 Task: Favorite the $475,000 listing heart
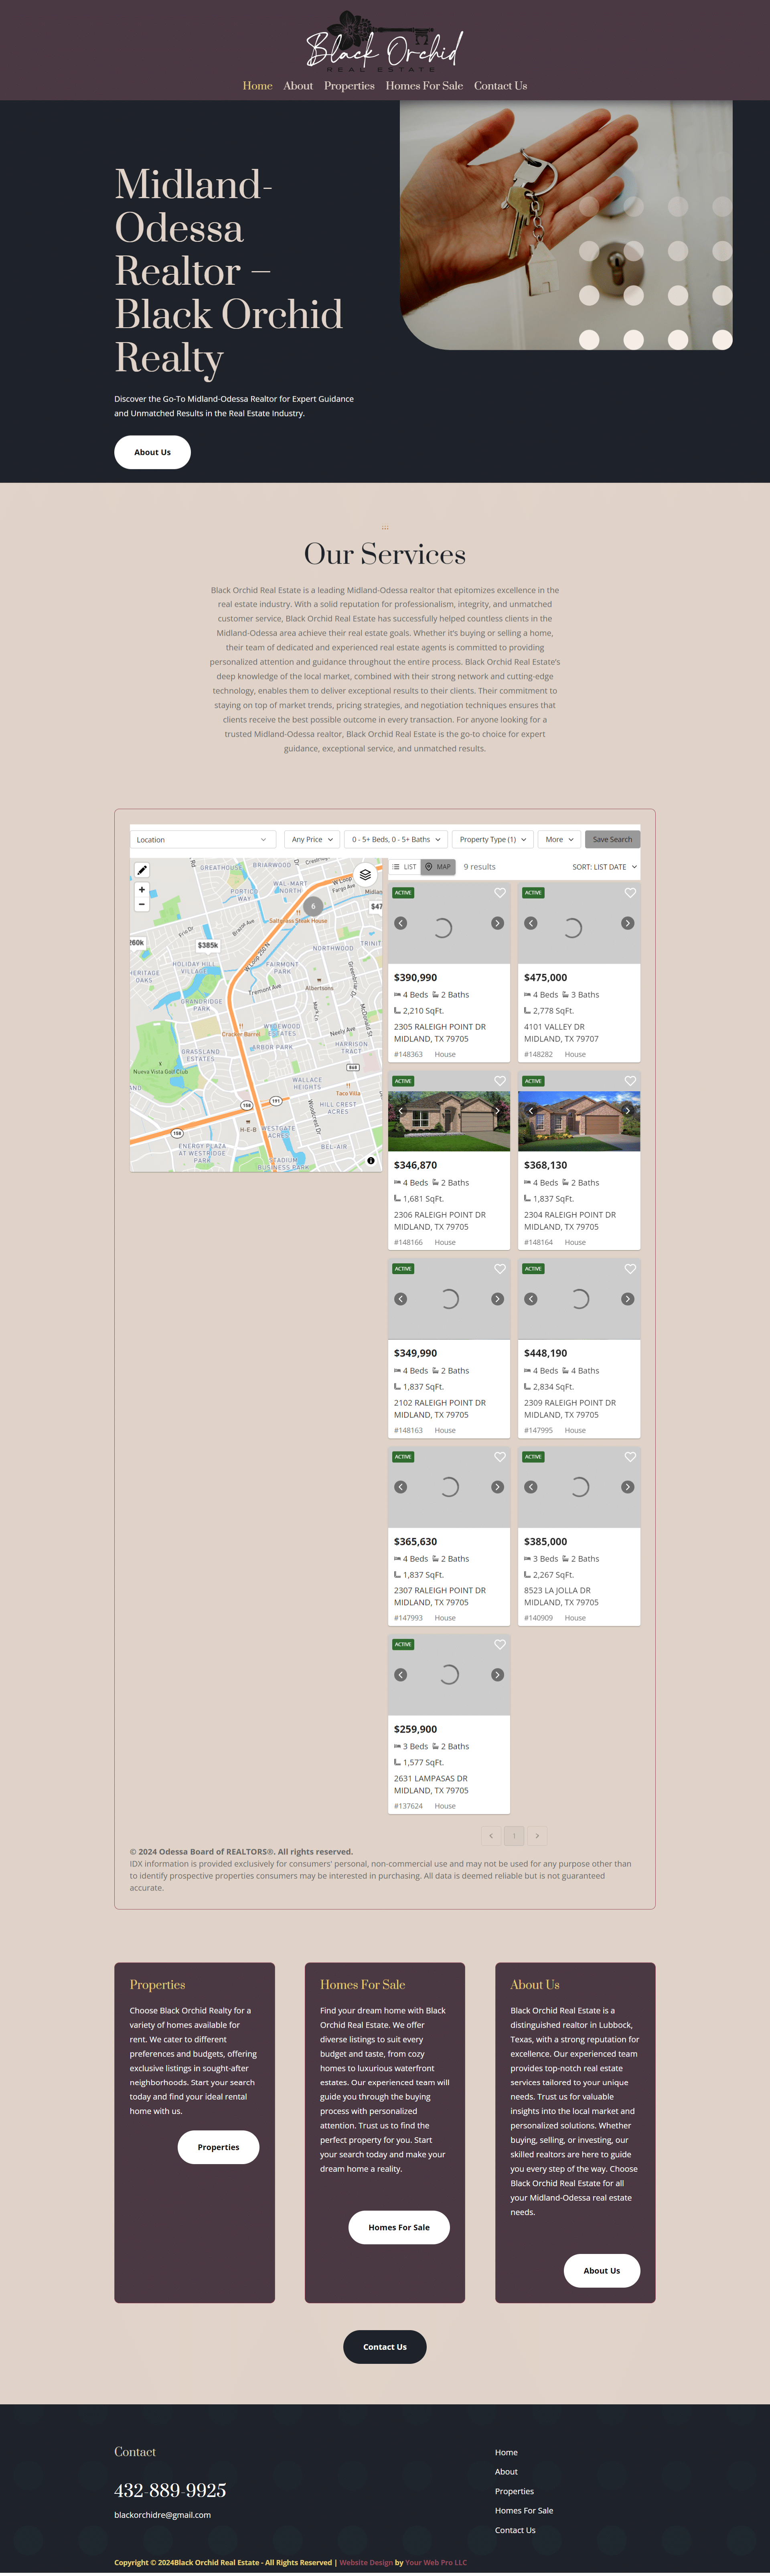pyautogui.click(x=630, y=893)
